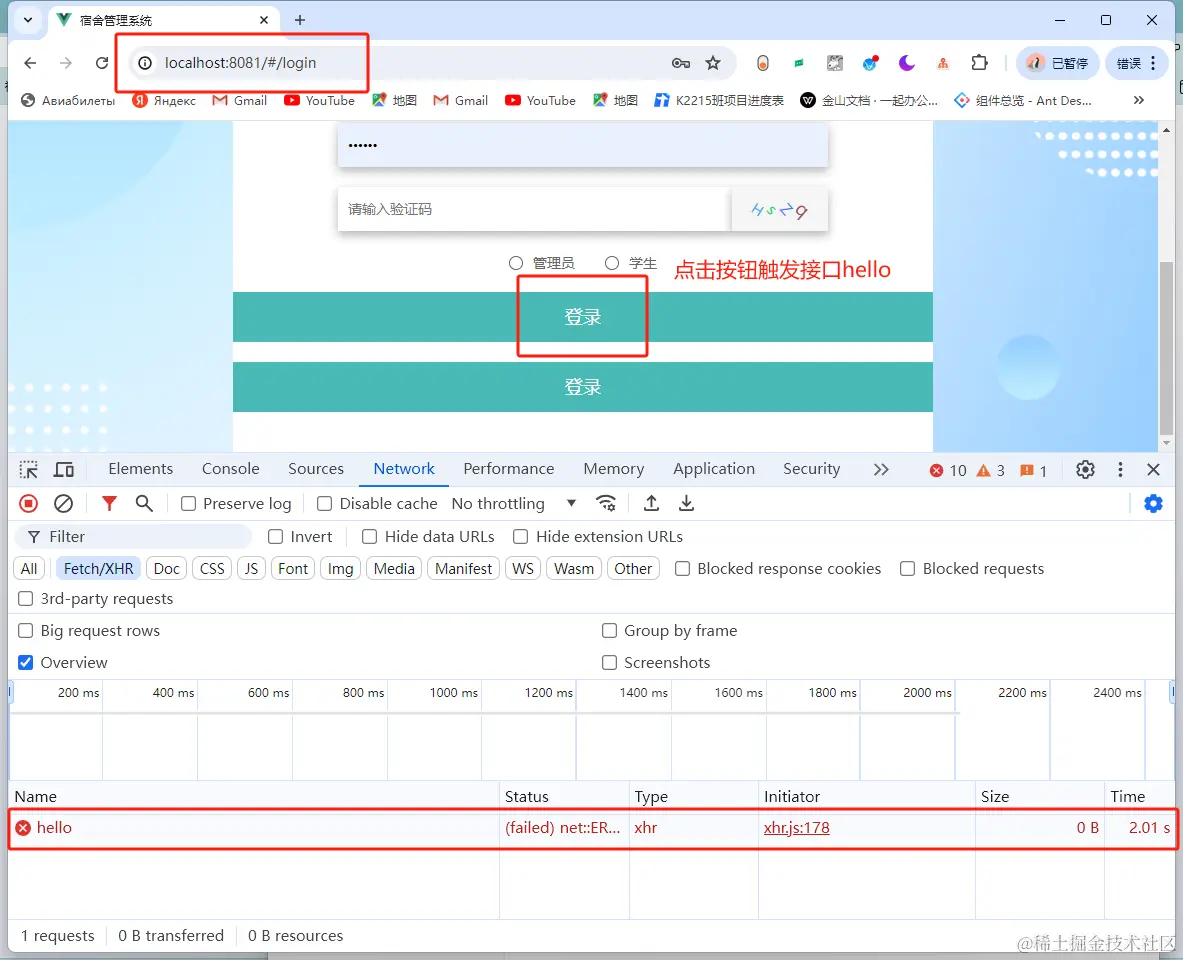Open the No throttling dropdown
The height and width of the screenshot is (960, 1183).
pyautogui.click(x=513, y=503)
